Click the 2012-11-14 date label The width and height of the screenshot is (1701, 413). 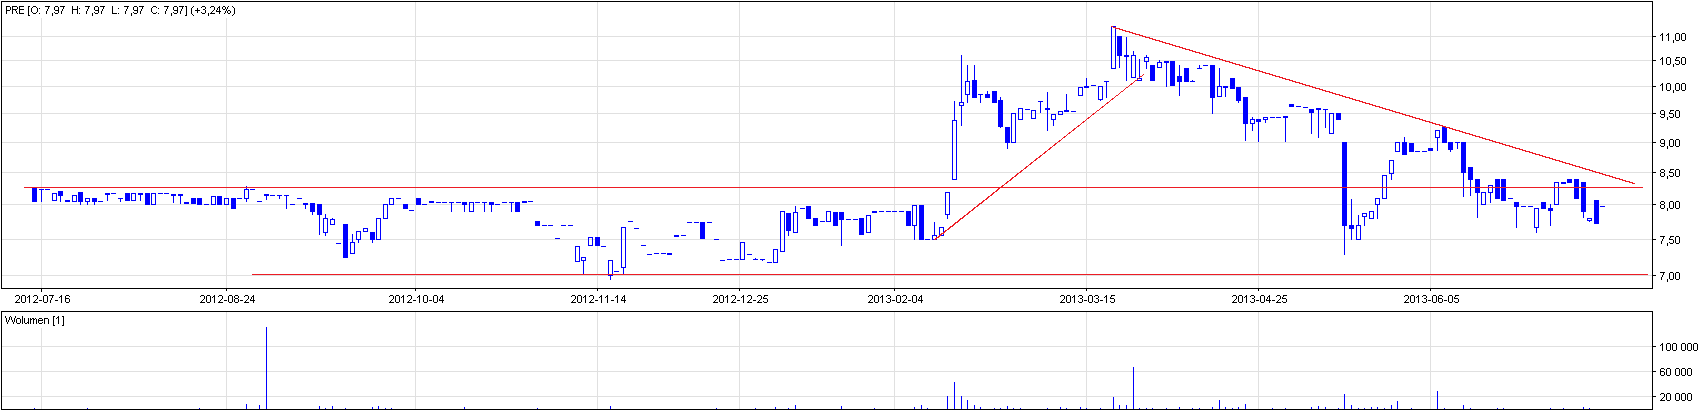[598, 299]
